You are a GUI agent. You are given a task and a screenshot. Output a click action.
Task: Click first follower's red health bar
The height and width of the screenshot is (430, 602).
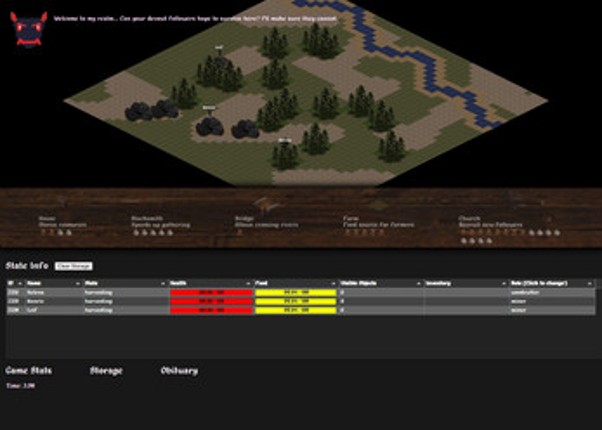[x=210, y=293]
